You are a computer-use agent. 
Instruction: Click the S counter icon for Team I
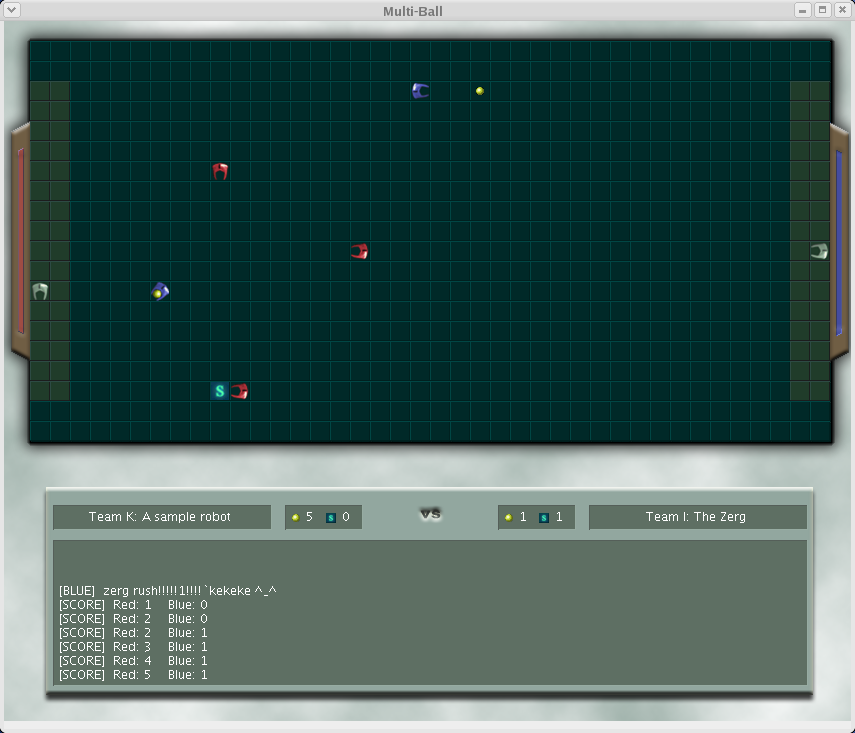[x=544, y=518]
